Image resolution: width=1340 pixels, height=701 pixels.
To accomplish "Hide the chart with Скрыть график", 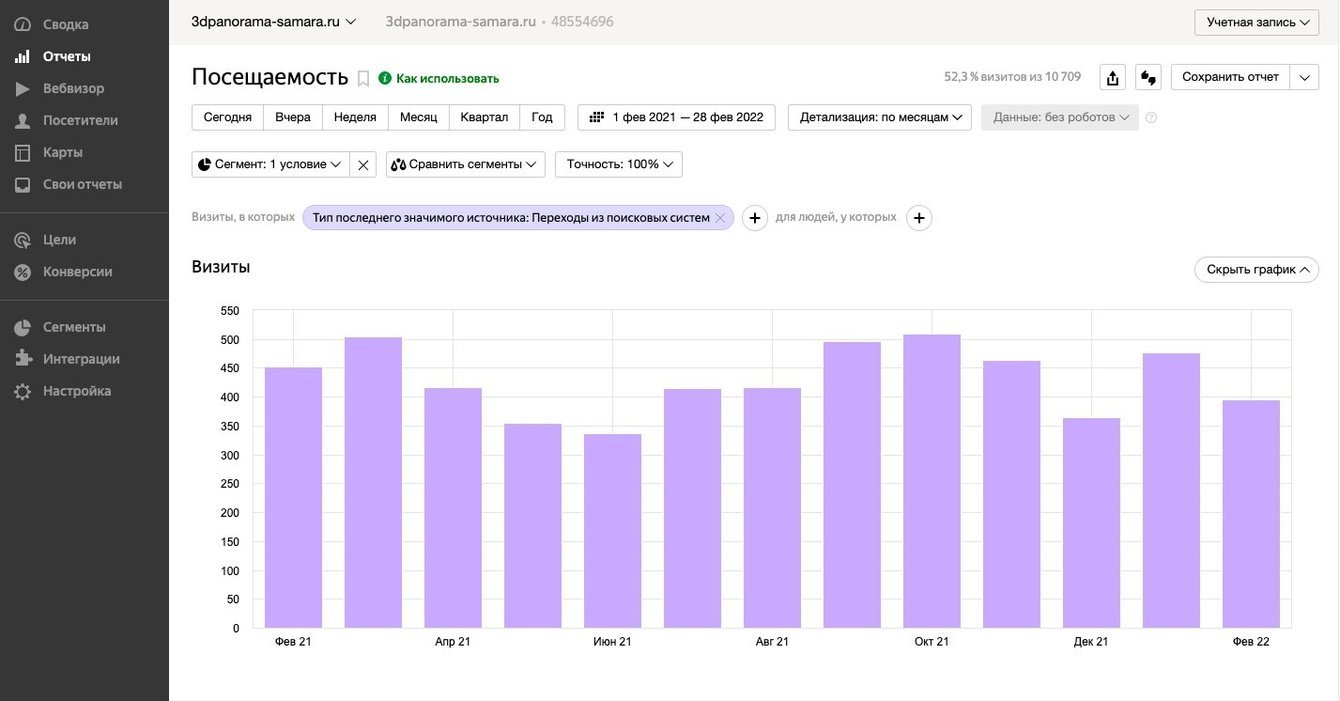I will [1256, 270].
